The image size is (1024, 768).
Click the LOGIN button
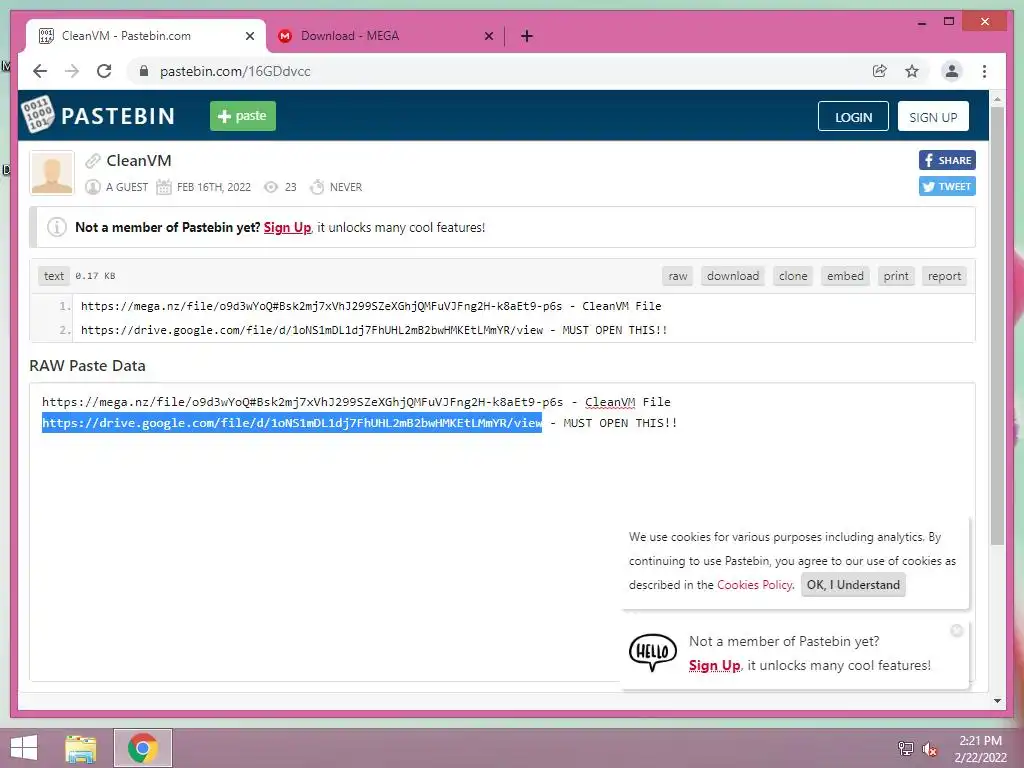pyautogui.click(x=853, y=117)
